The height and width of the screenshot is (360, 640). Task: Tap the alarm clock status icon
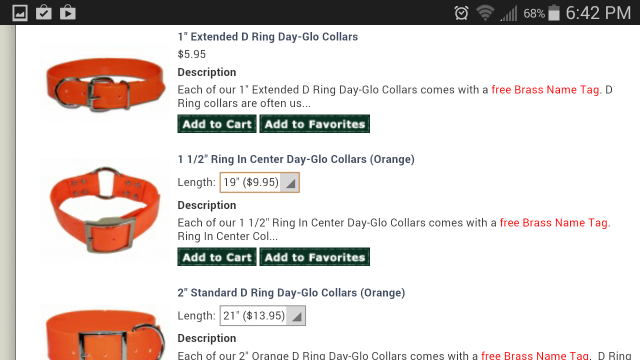(x=461, y=13)
